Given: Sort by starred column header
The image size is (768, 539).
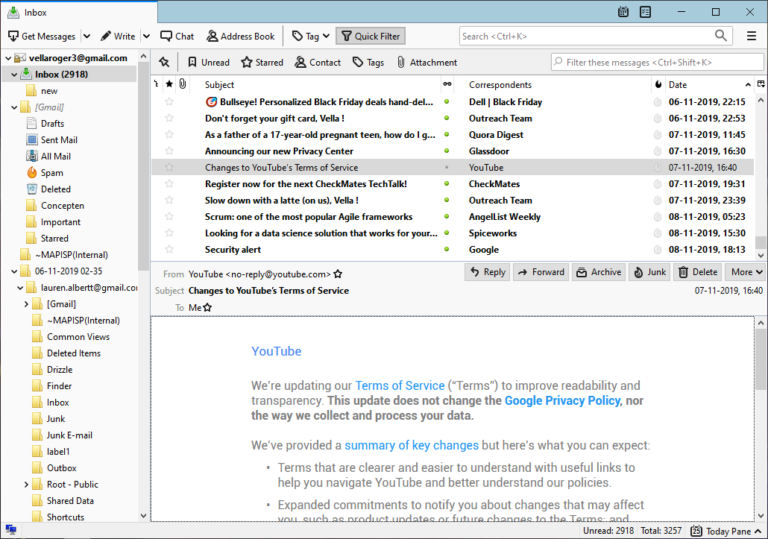Looking at the screenshot, I should [169, 84].
